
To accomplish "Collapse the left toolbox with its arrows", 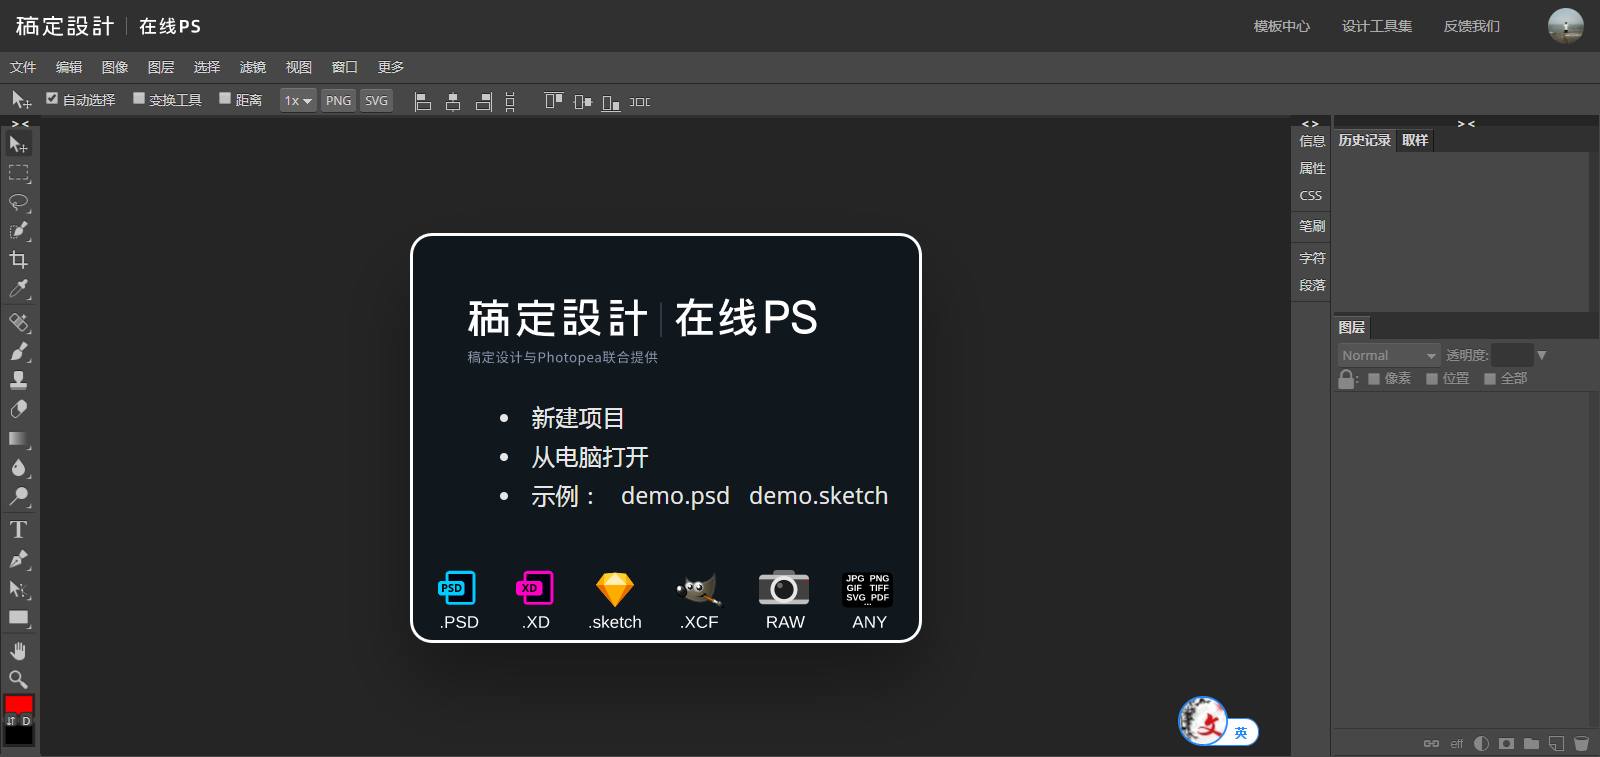I will click(x=20, y=124).
